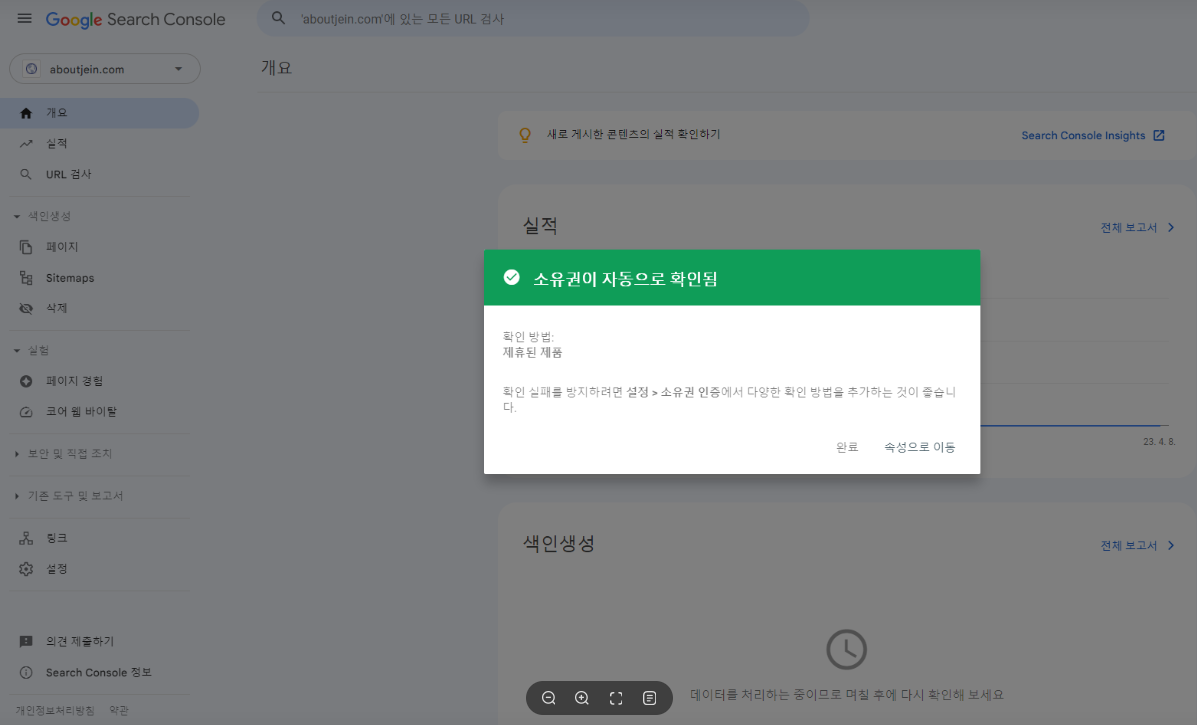Click chevron arrow beside 색인생성 전체 보고서
The width and height of the screenshot is (1197, 725).
1171,546
